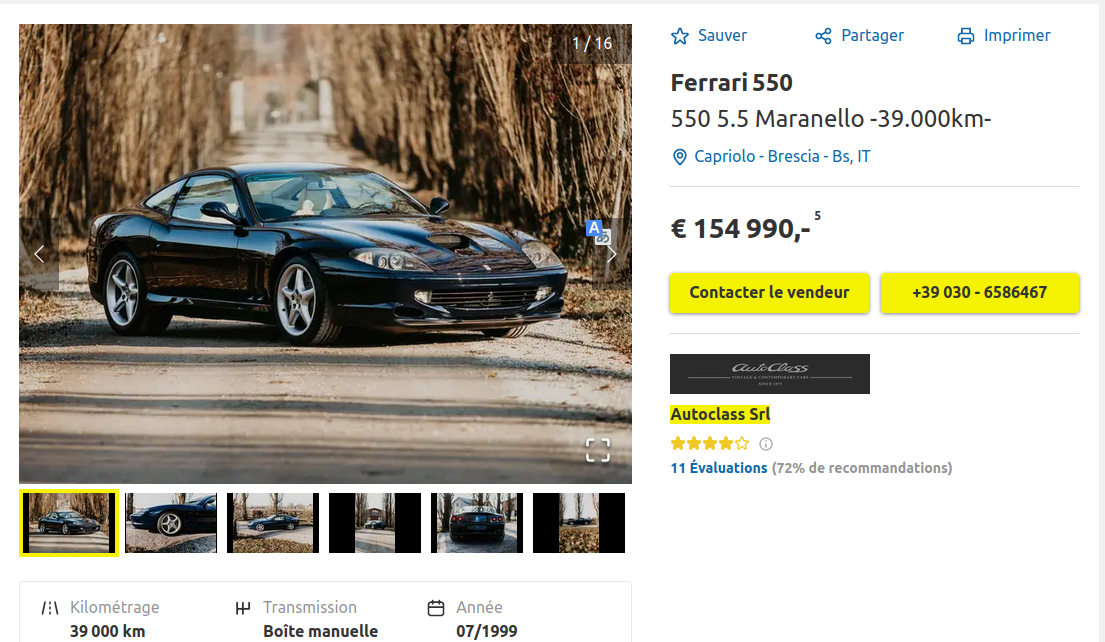Open fullscreen view of the car photo
Image resolution: width=1105 pixels, height=642 pixels.
[598, 450]
